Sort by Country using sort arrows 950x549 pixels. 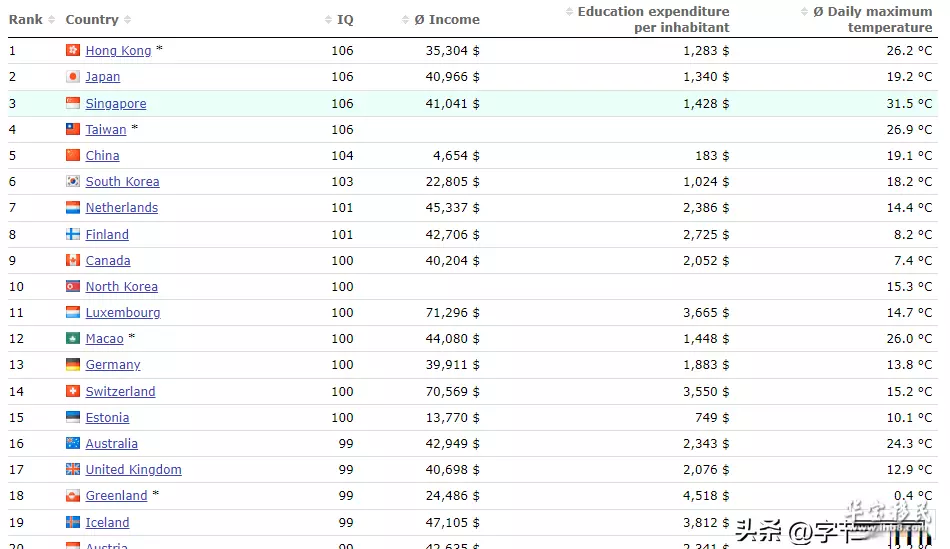(x=128, y=20)
